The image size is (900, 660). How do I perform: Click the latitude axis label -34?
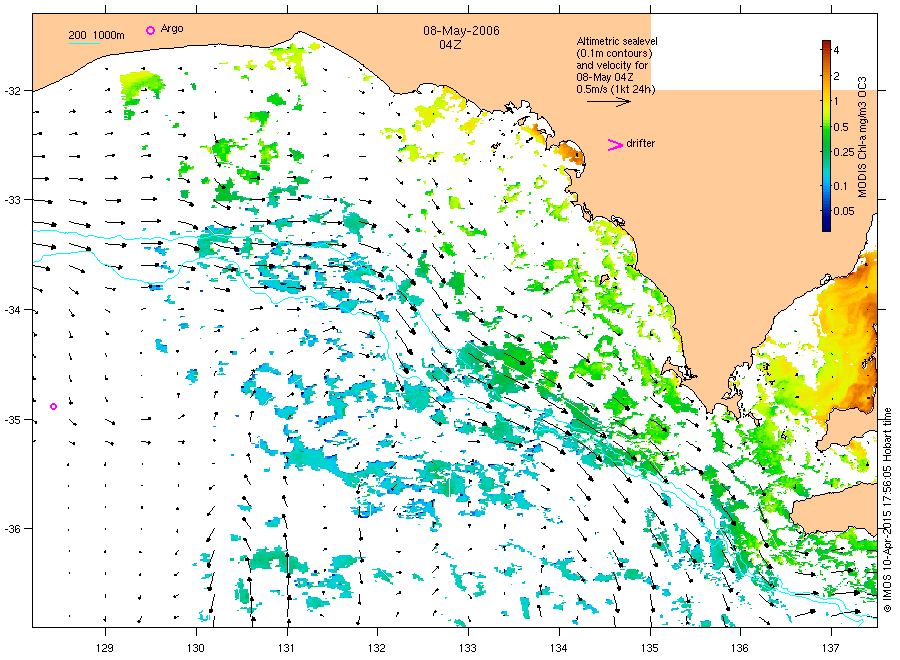pyautogui.click(x=12, y=310)
